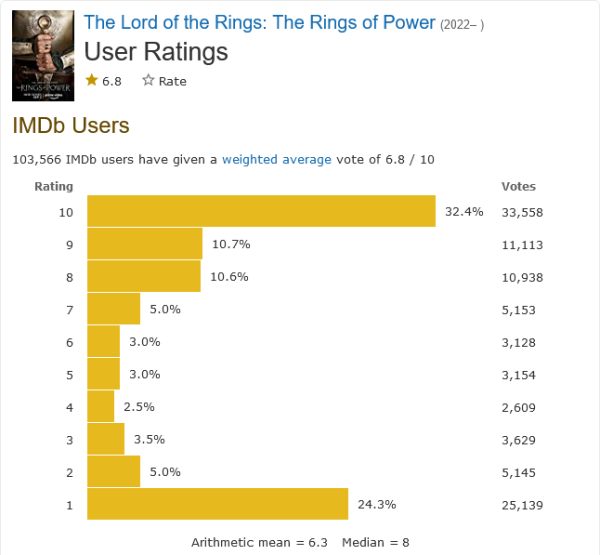The image size is (600, 555).
Task: Click the rating 4 bar
Action: 101,406
